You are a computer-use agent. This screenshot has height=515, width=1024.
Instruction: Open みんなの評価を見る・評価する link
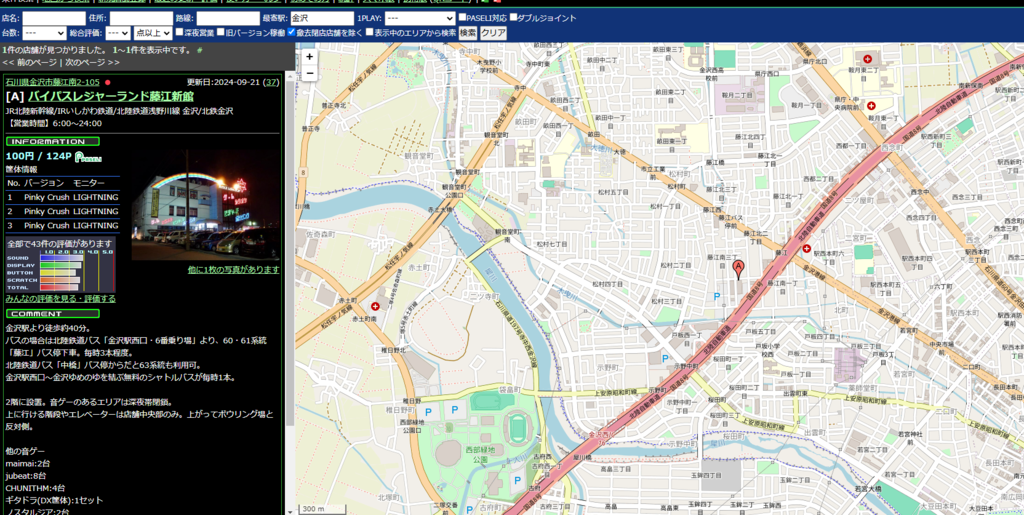[61, 299]
